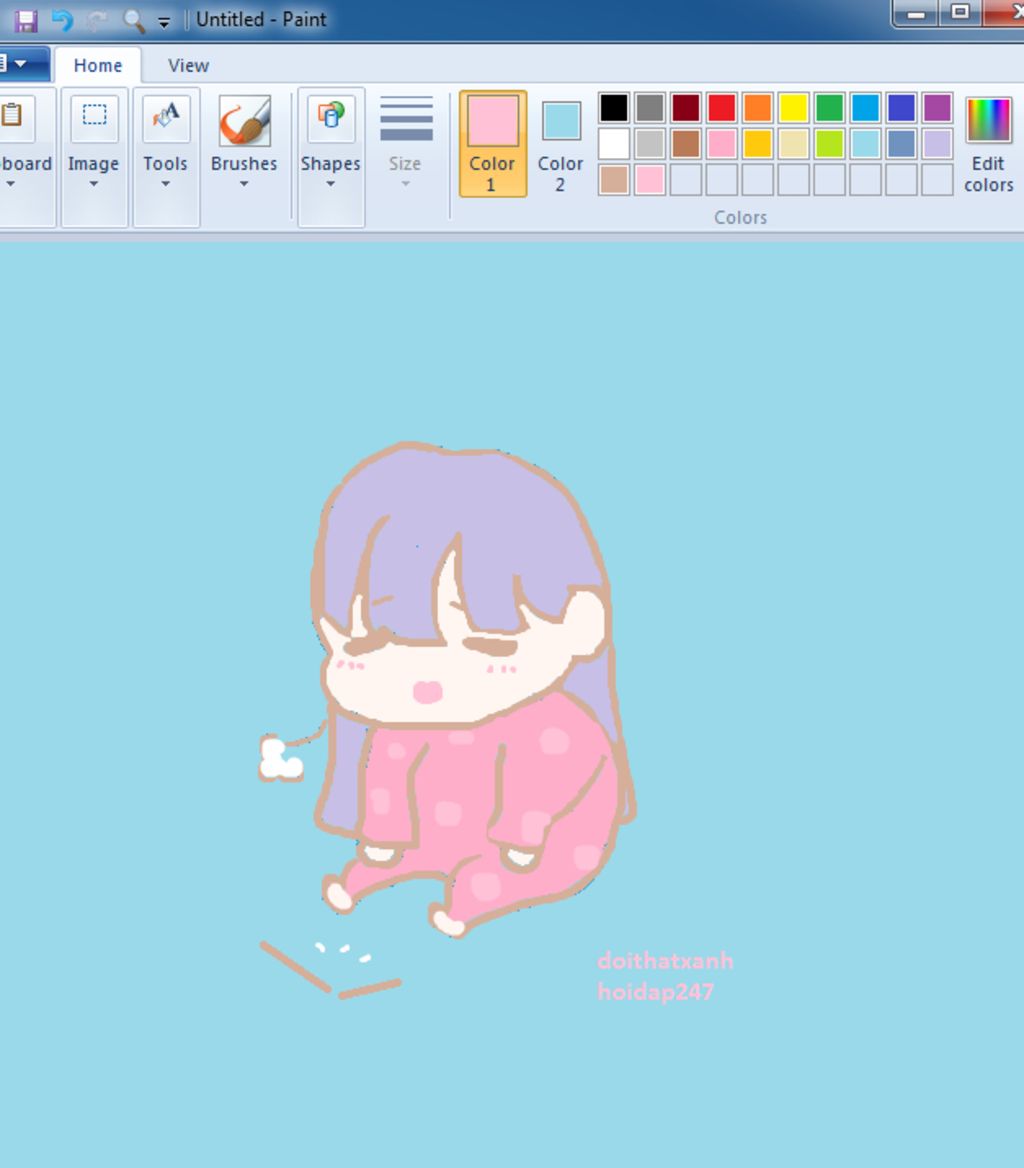Open Edit colors dialog
Image resolution: width=1024 pixels, height=1168 pixels.
pyautogui.click(x=988, y=145)
